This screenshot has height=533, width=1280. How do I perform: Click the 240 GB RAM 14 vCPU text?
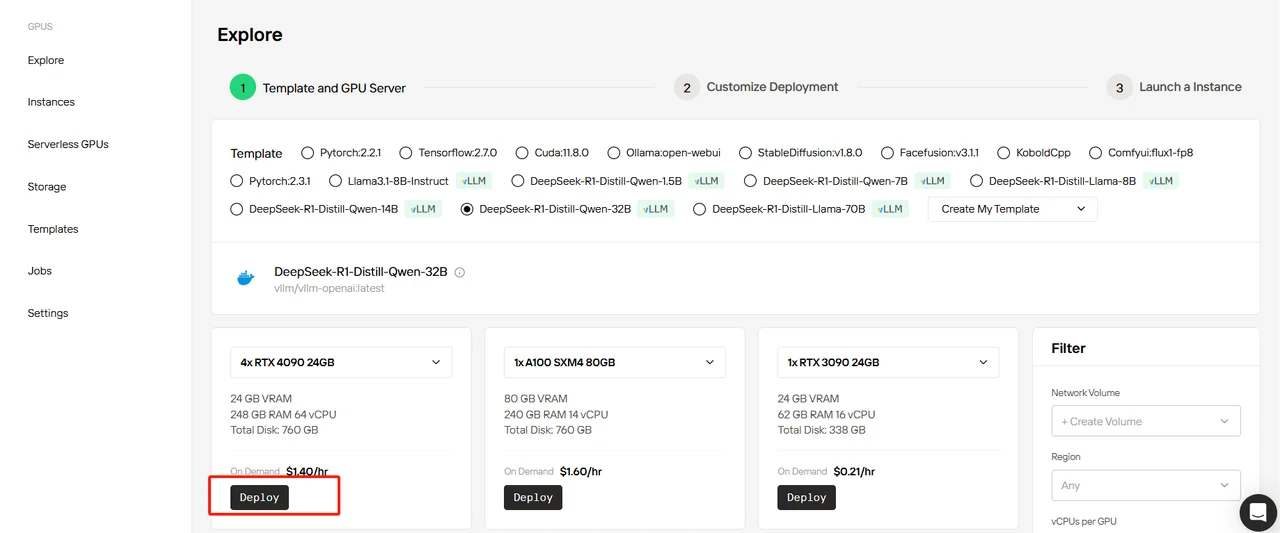coord(556,414)
